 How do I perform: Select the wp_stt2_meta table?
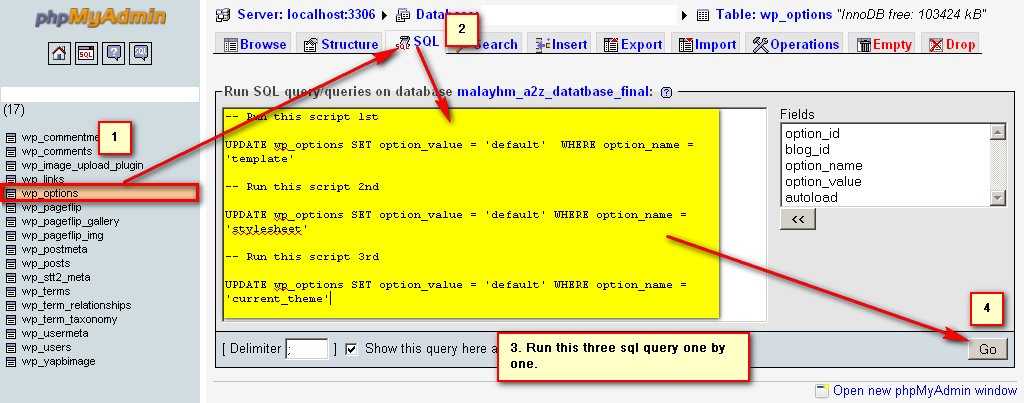coord(56,278)
